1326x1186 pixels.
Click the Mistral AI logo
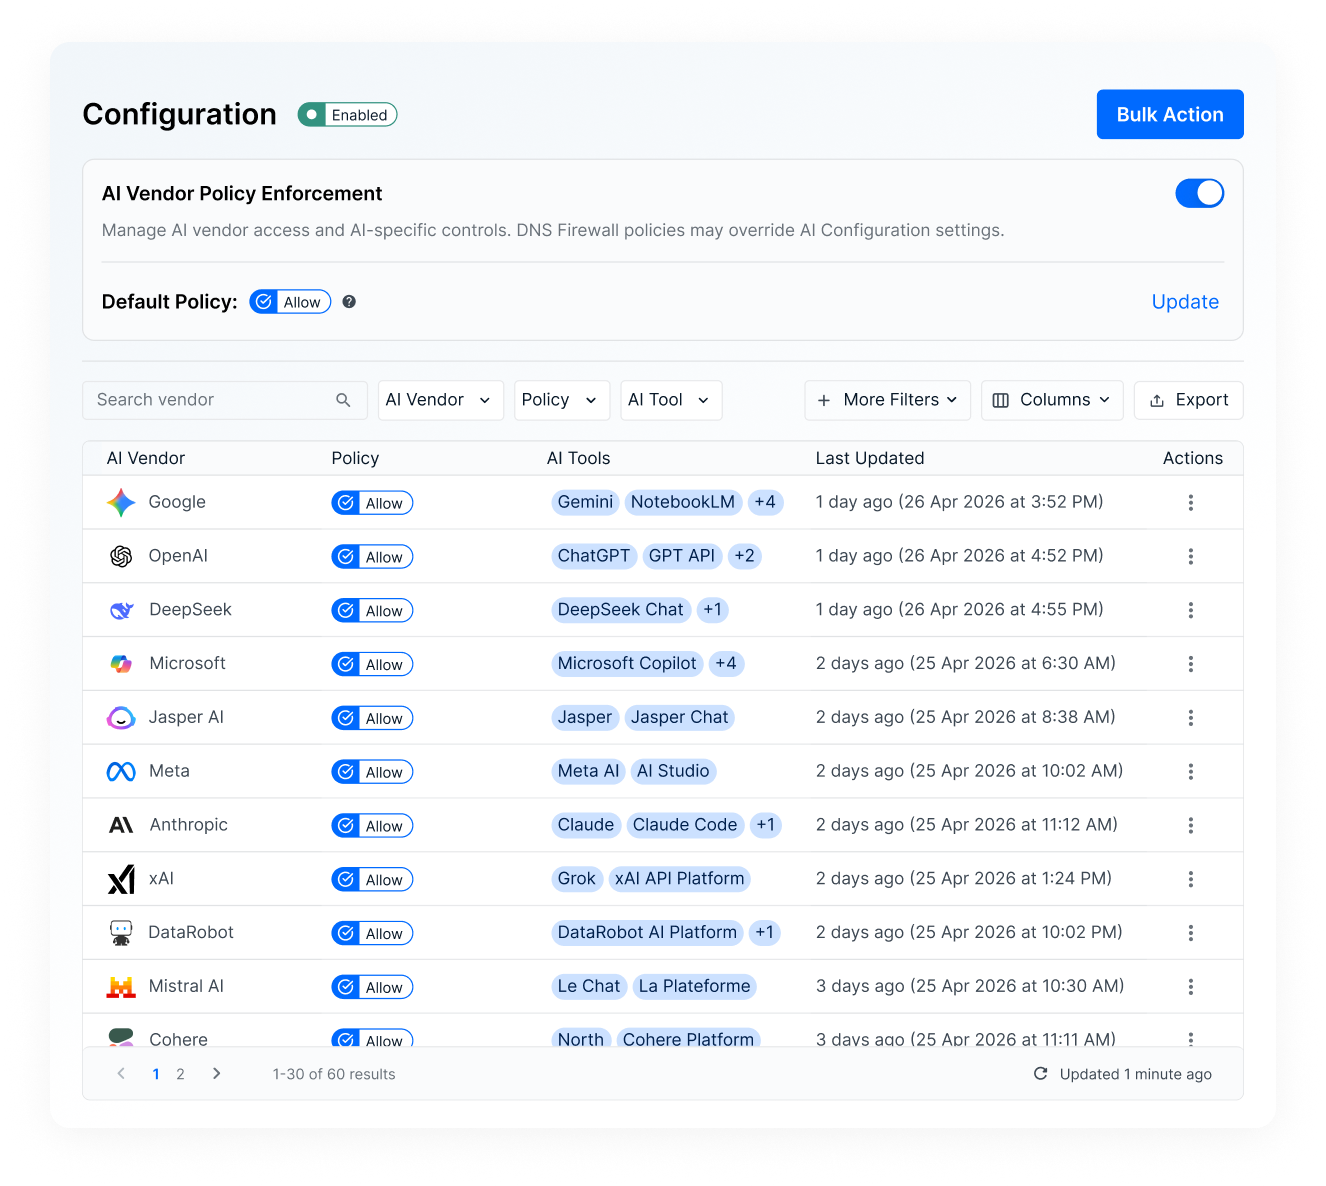point(121,987)
